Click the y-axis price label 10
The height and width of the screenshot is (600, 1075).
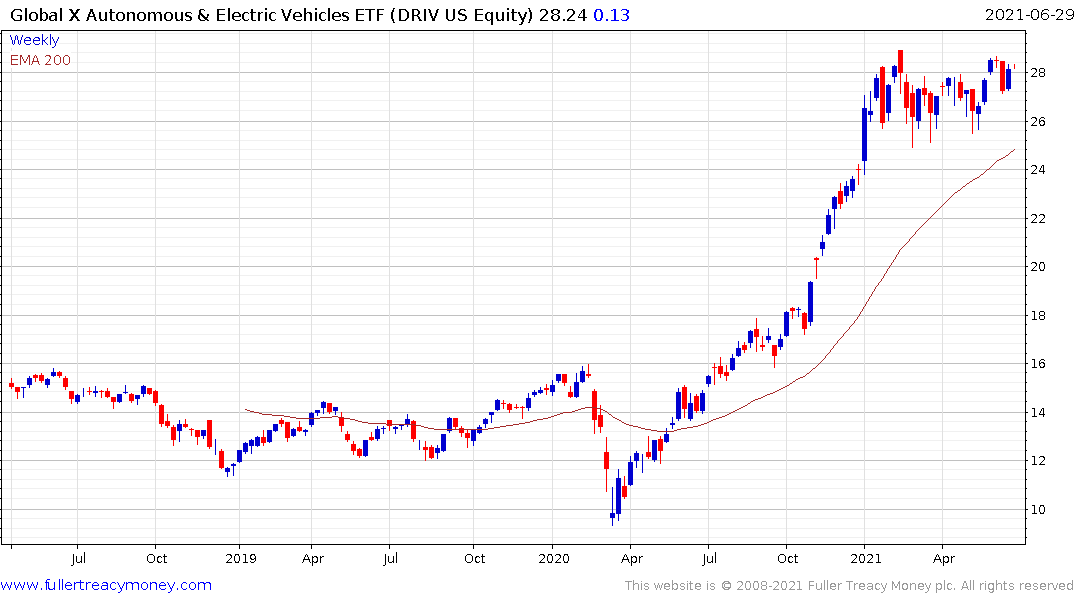(1038, 509)
